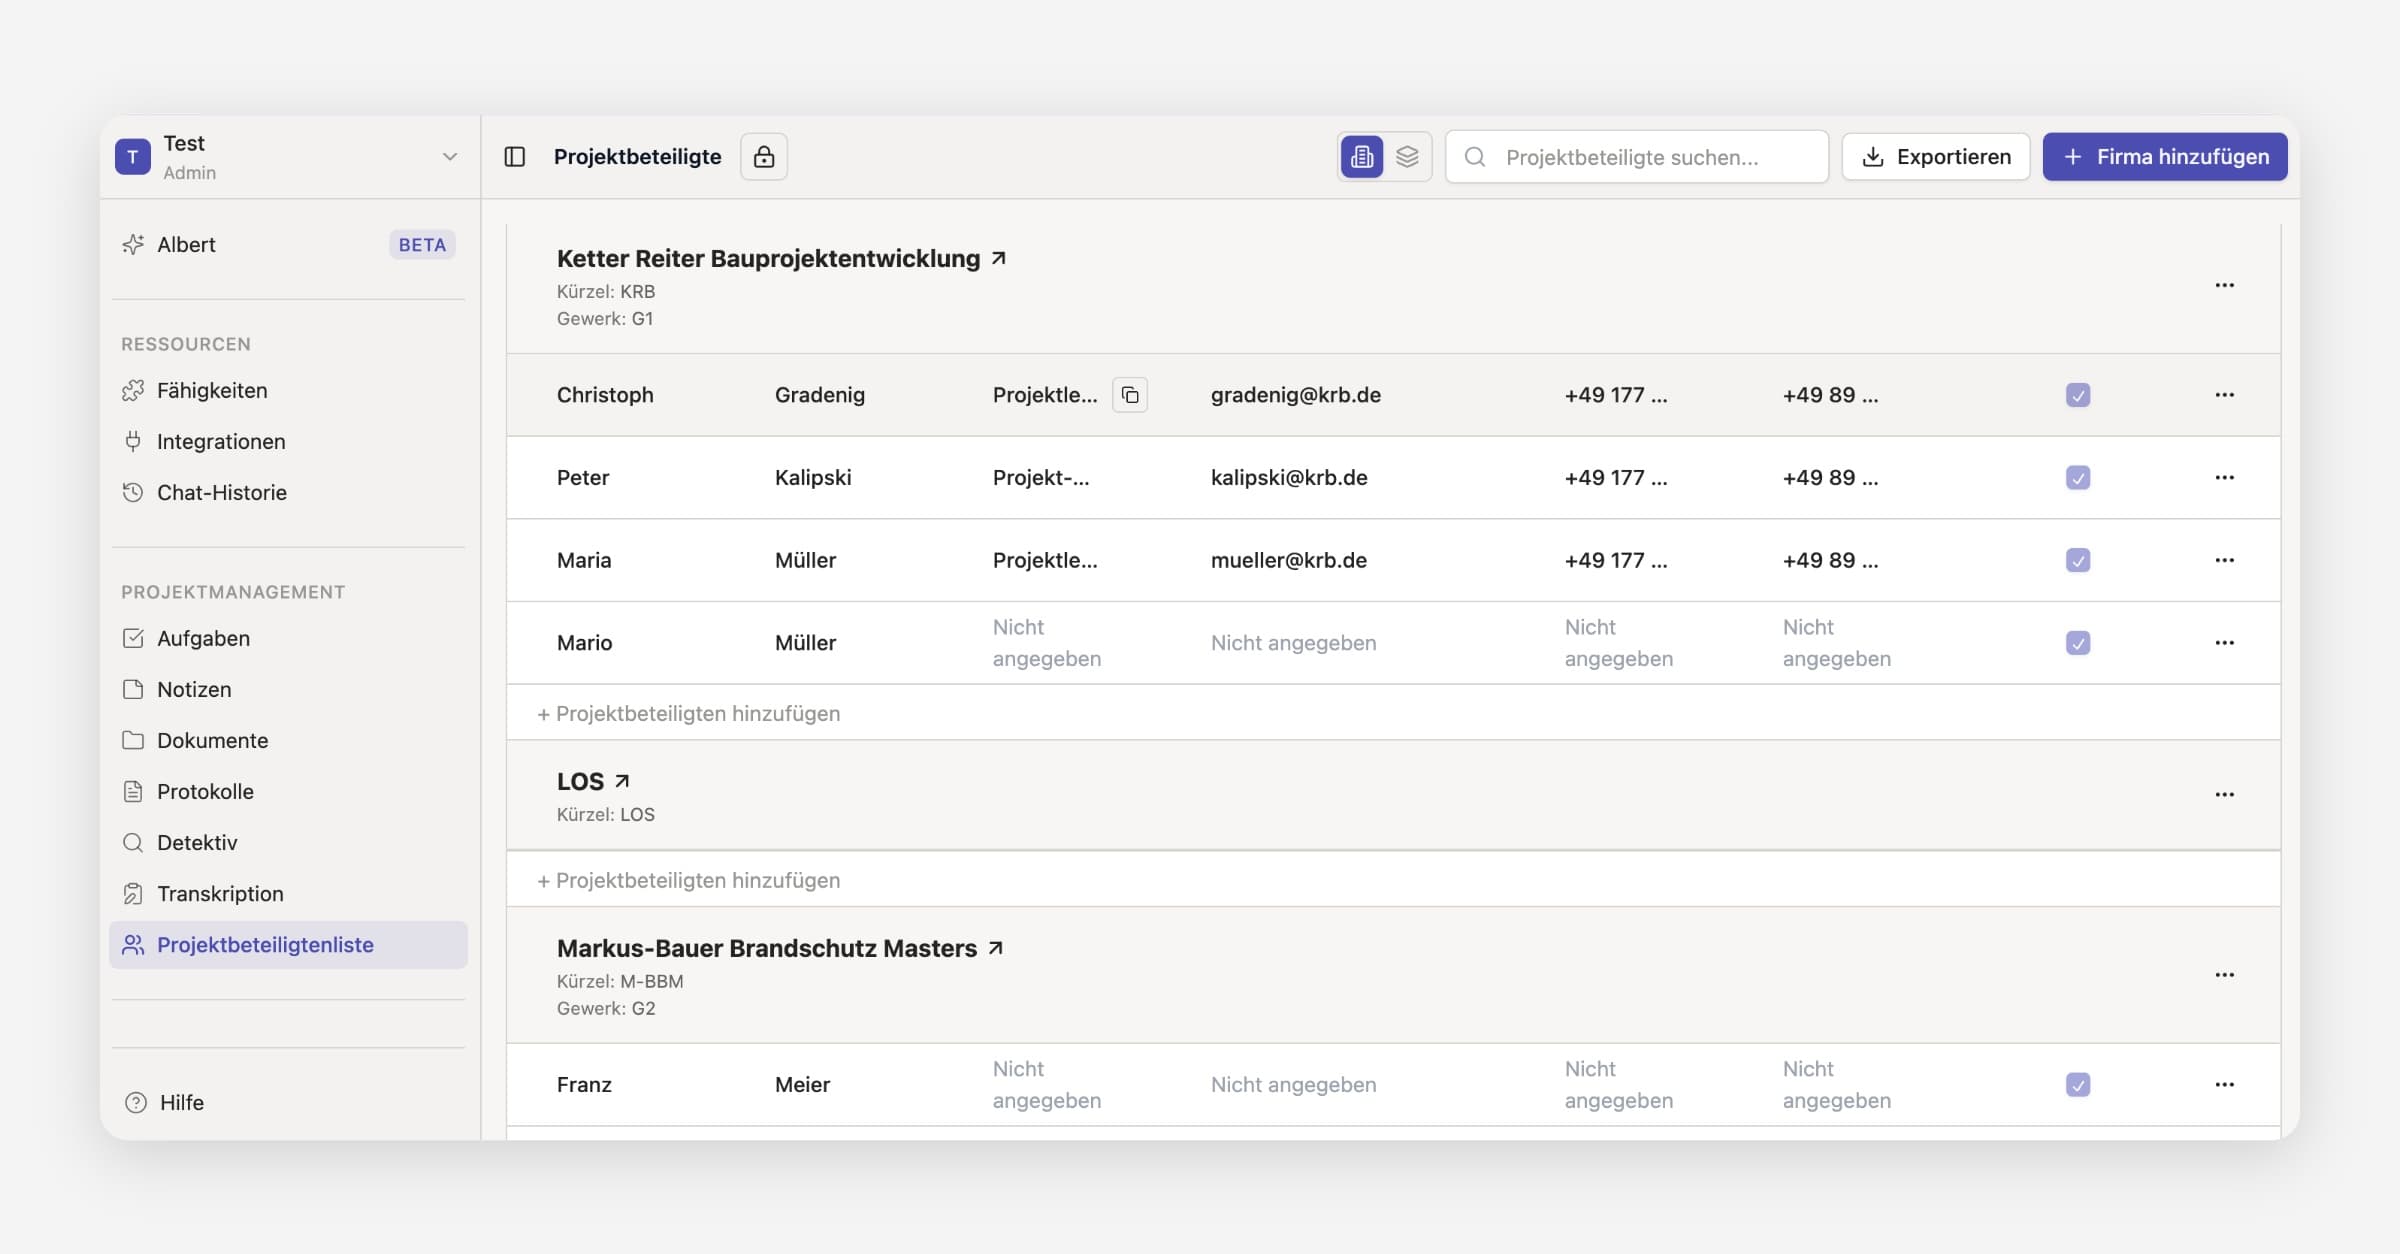
Task: Go to Transkription in sidebar
Action: 220,893
